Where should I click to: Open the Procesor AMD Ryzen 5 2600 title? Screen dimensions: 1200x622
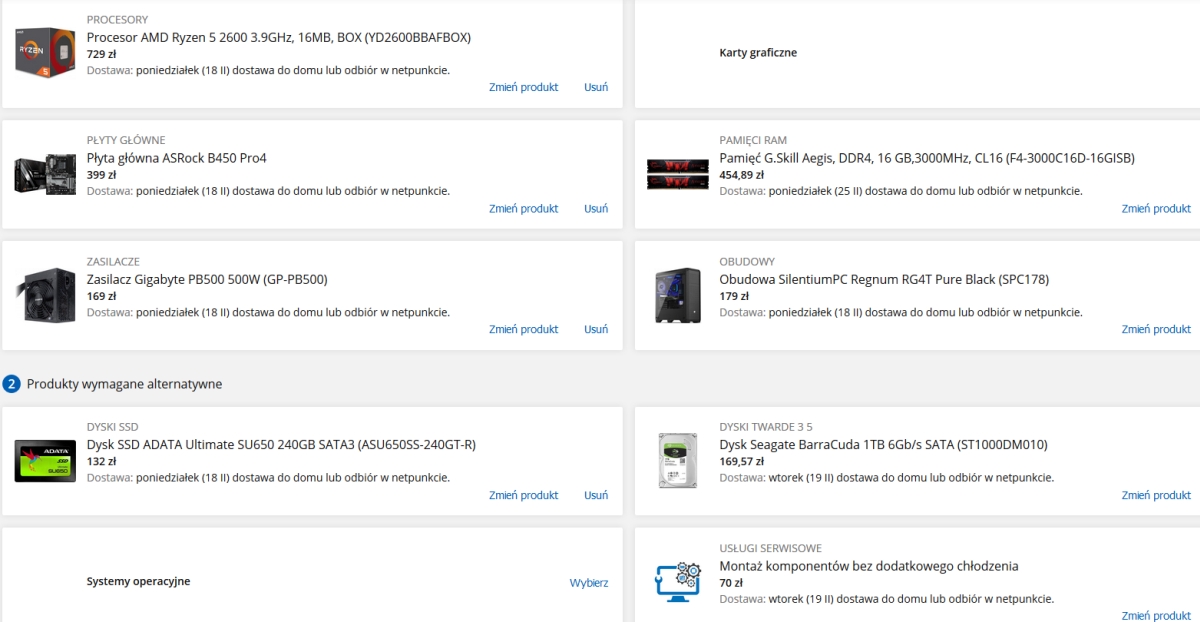click(279, 37)
